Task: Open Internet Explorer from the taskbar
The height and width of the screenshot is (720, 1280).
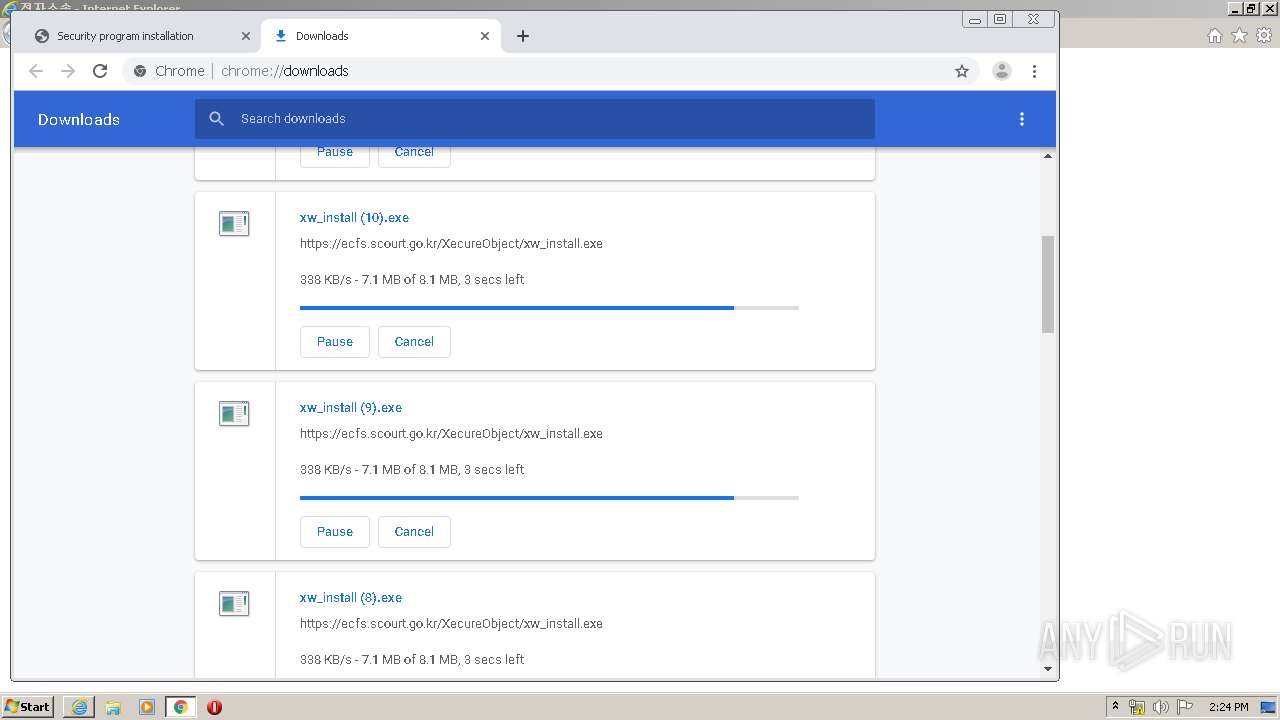Action: tap(79, 707)
